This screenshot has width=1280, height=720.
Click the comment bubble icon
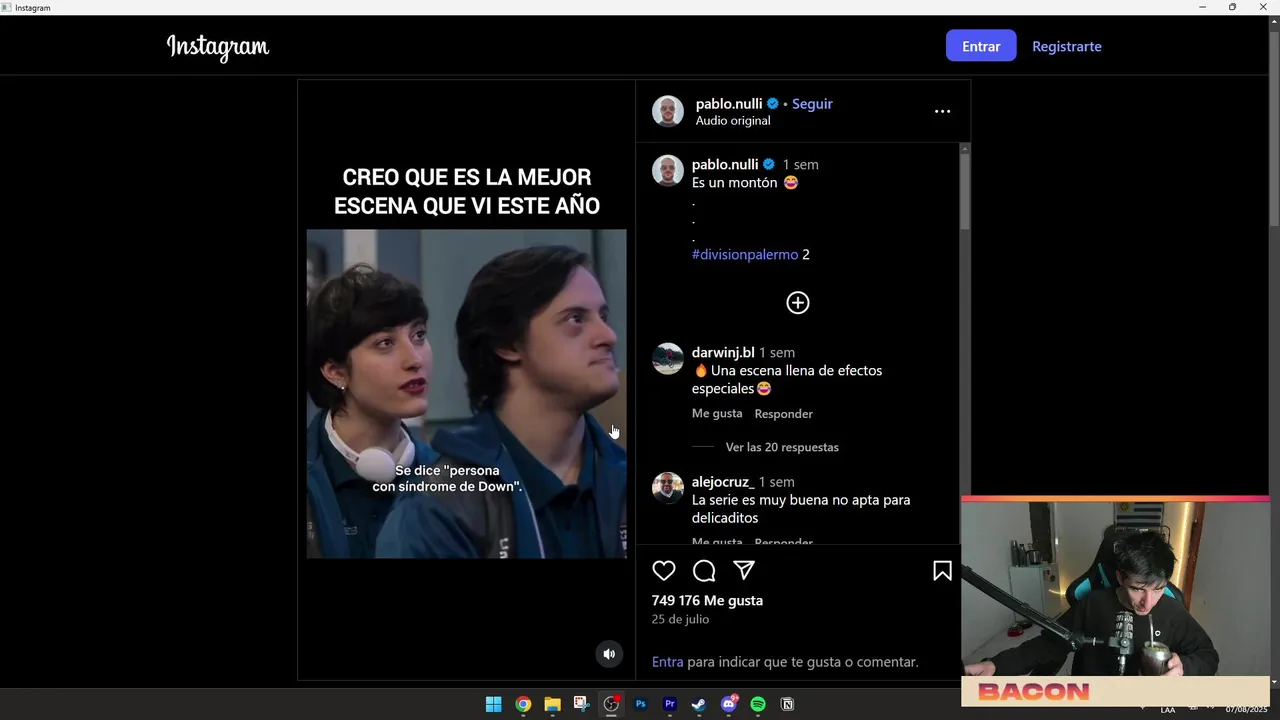tap(704, 570)
